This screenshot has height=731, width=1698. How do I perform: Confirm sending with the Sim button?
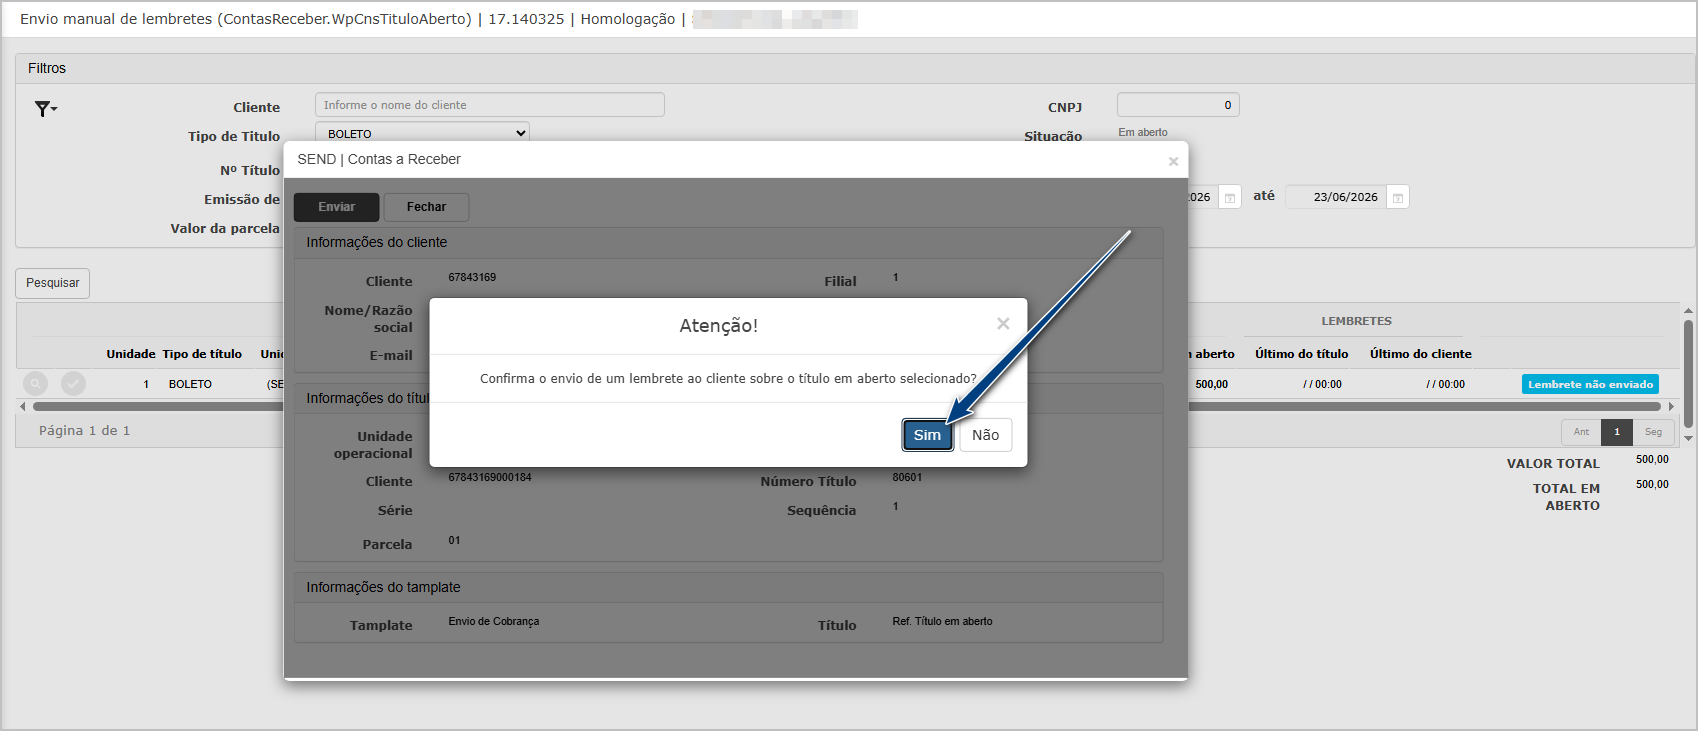(927, 435)
